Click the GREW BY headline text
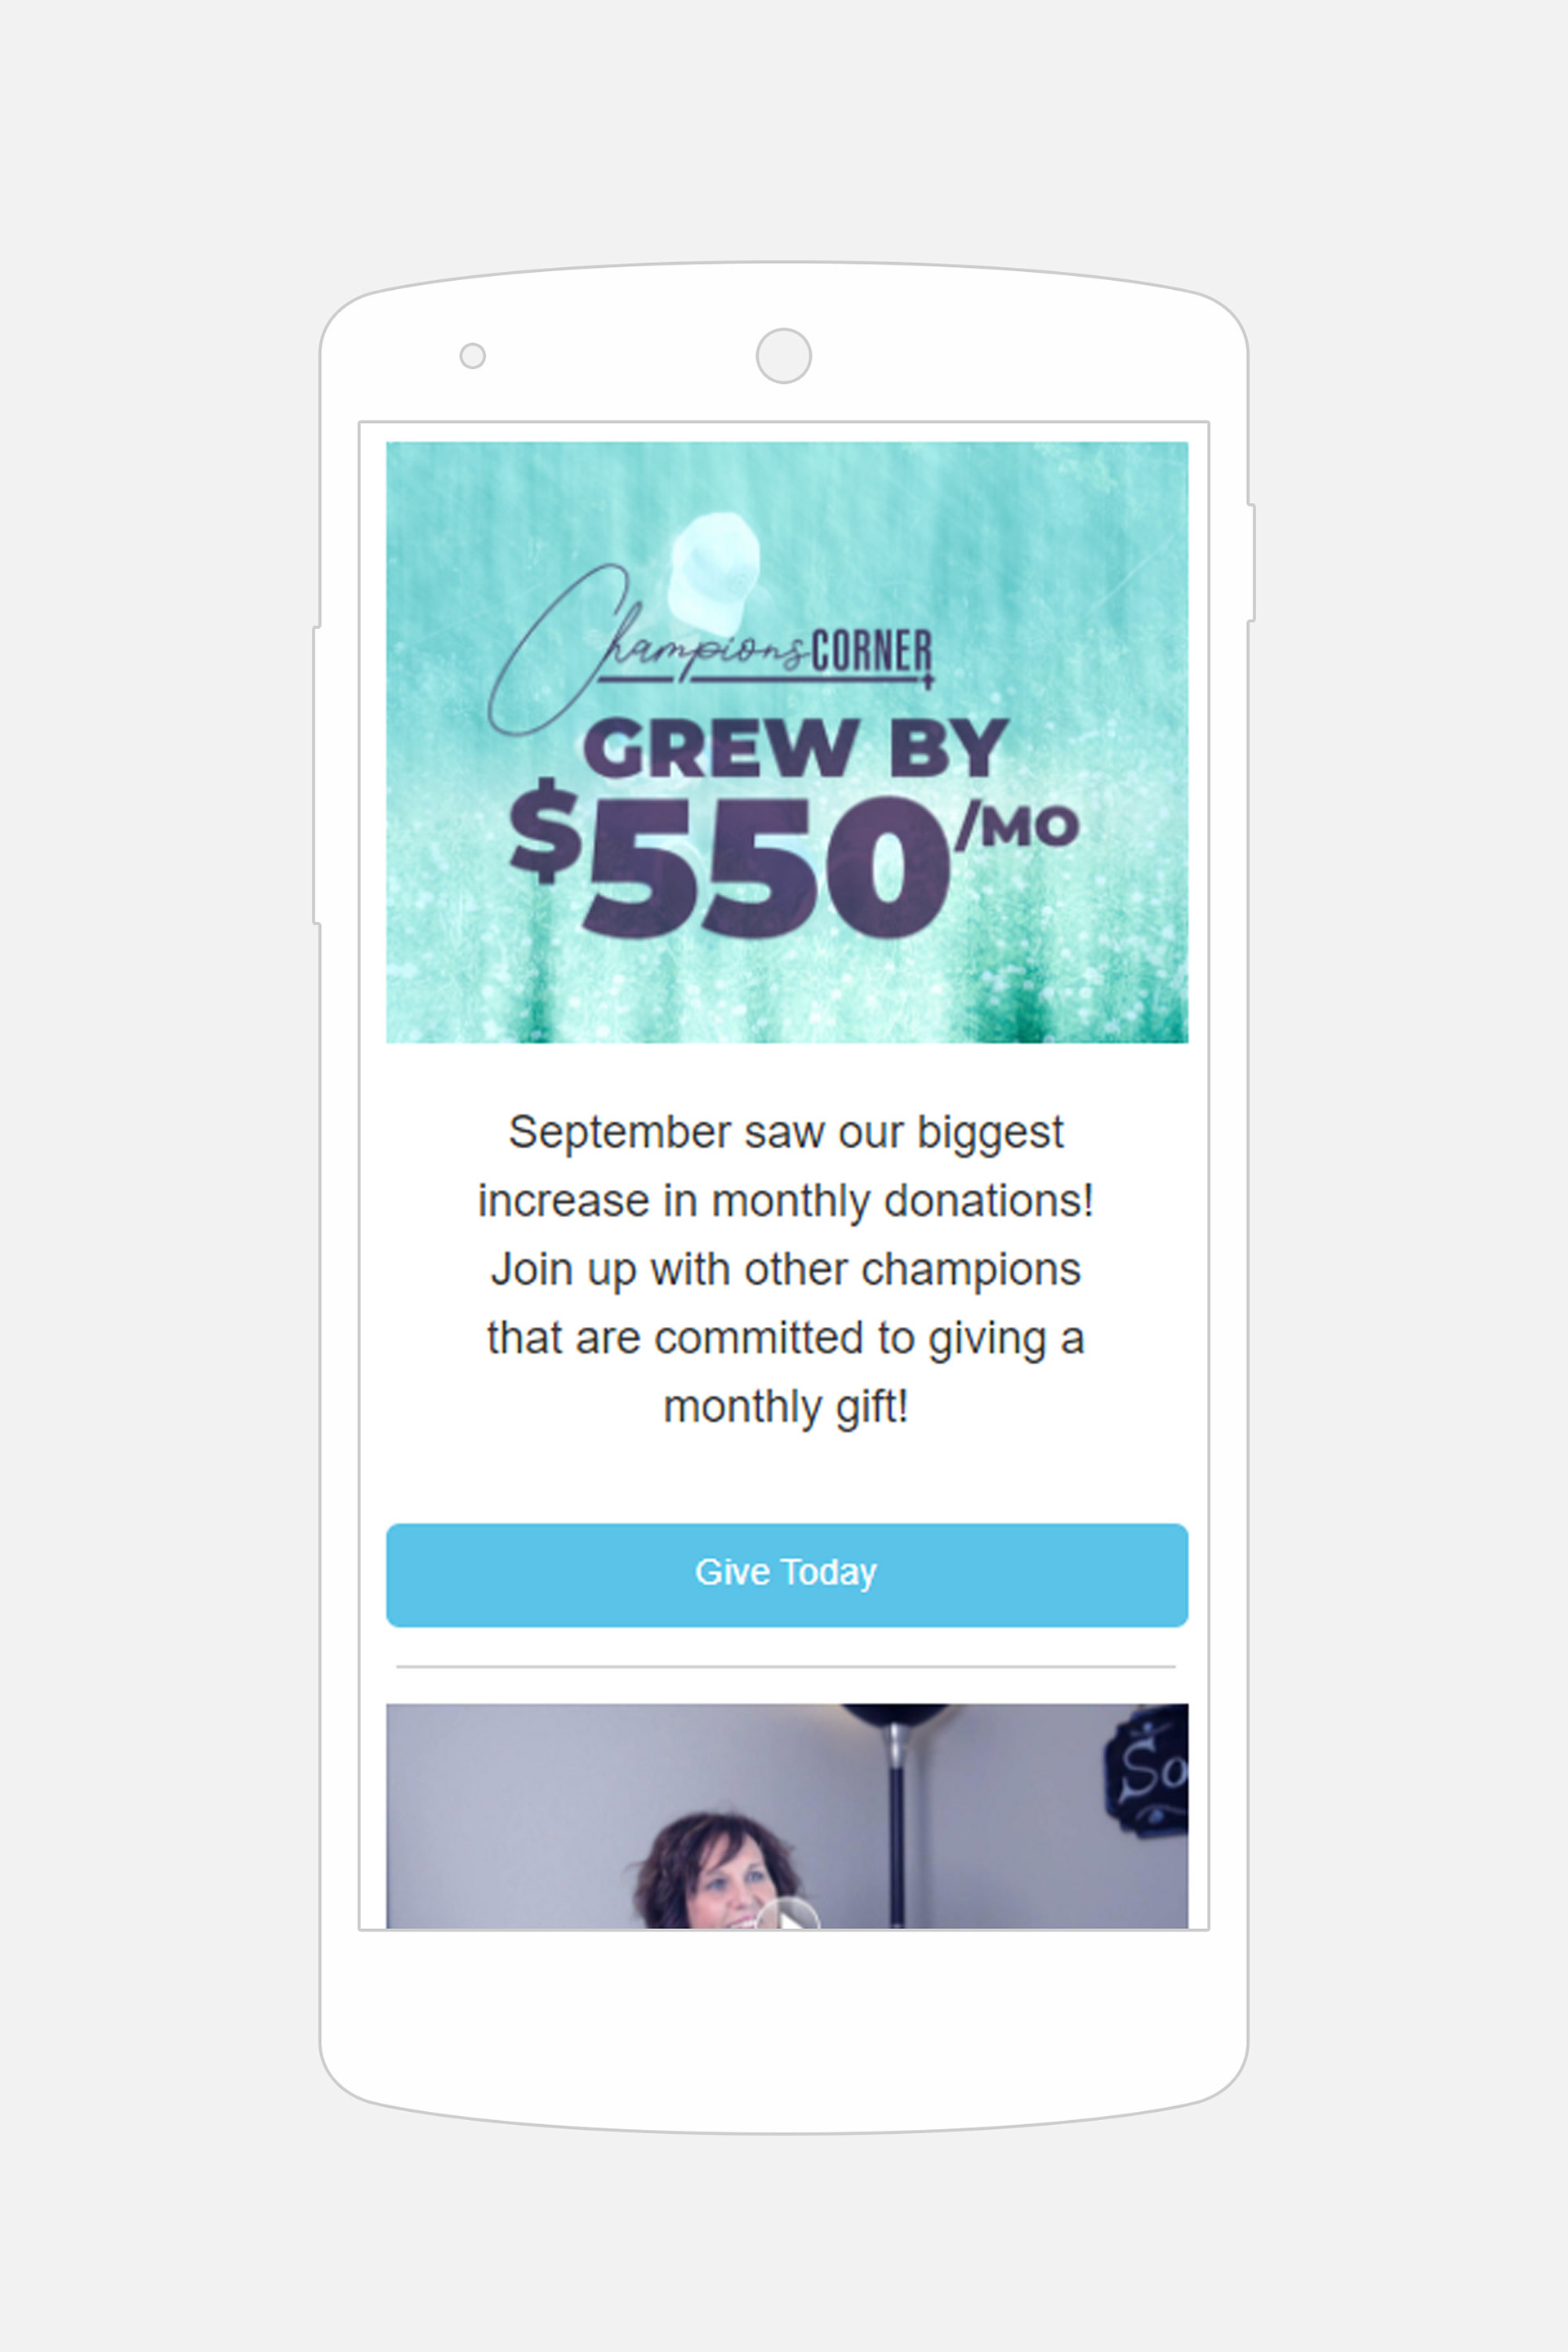 point(795,748)
